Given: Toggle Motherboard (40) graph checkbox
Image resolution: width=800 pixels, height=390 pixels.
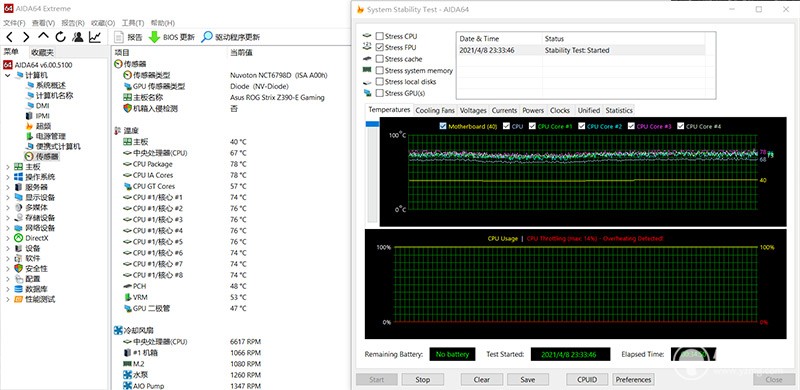Looking at the screenshot, I should (442, 126).
